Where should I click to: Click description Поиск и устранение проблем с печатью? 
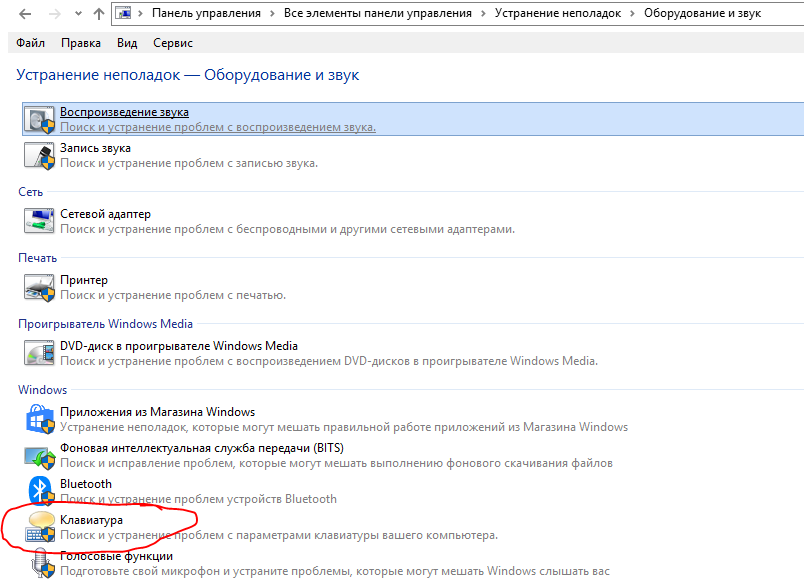[173, 295]
